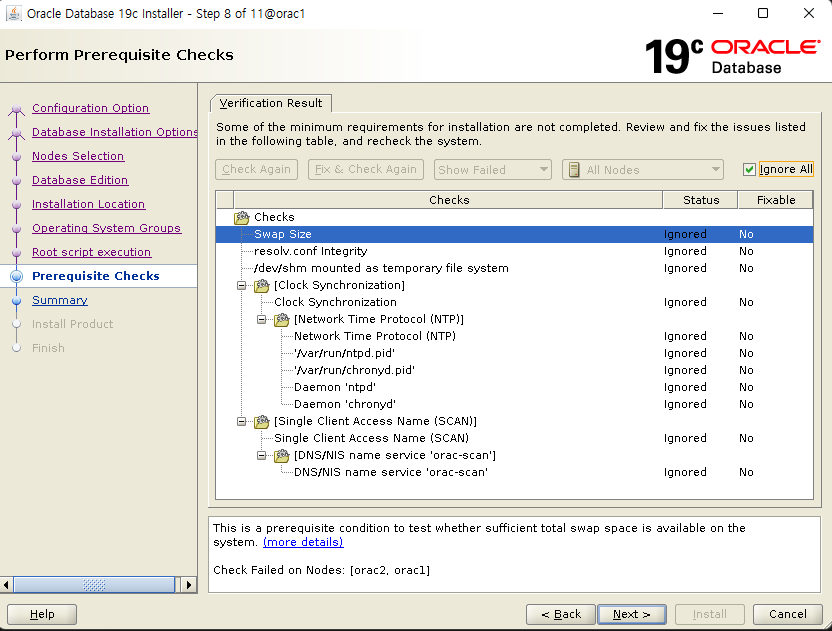Click the [Single Client Access Name (SCAN)] folder icon
832x631 pixels.
pos(262,421)
